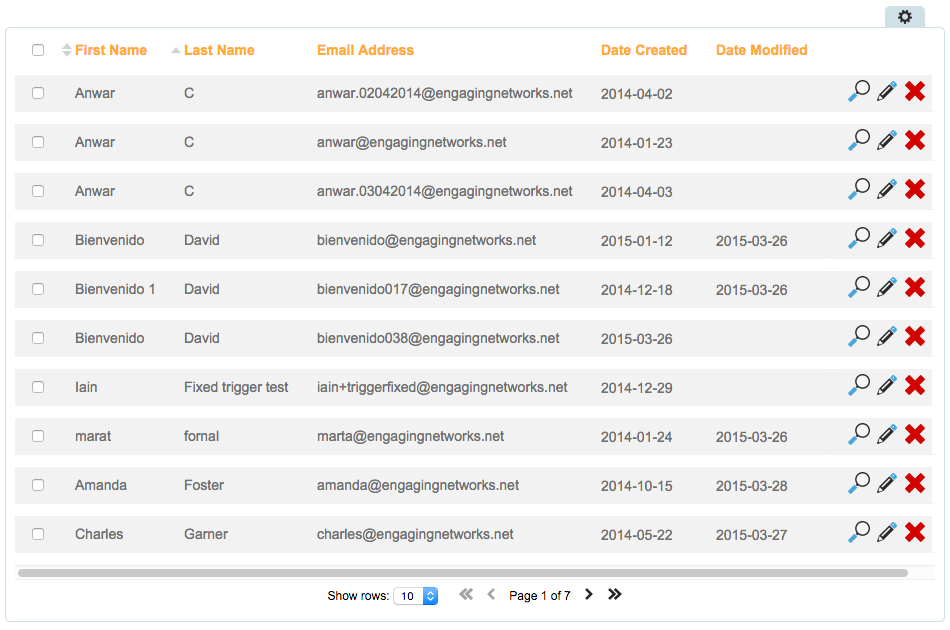Tick the select-all checkbox in header
The width and height of the screenshot is (950, 630).
click(x=38, y=50)
